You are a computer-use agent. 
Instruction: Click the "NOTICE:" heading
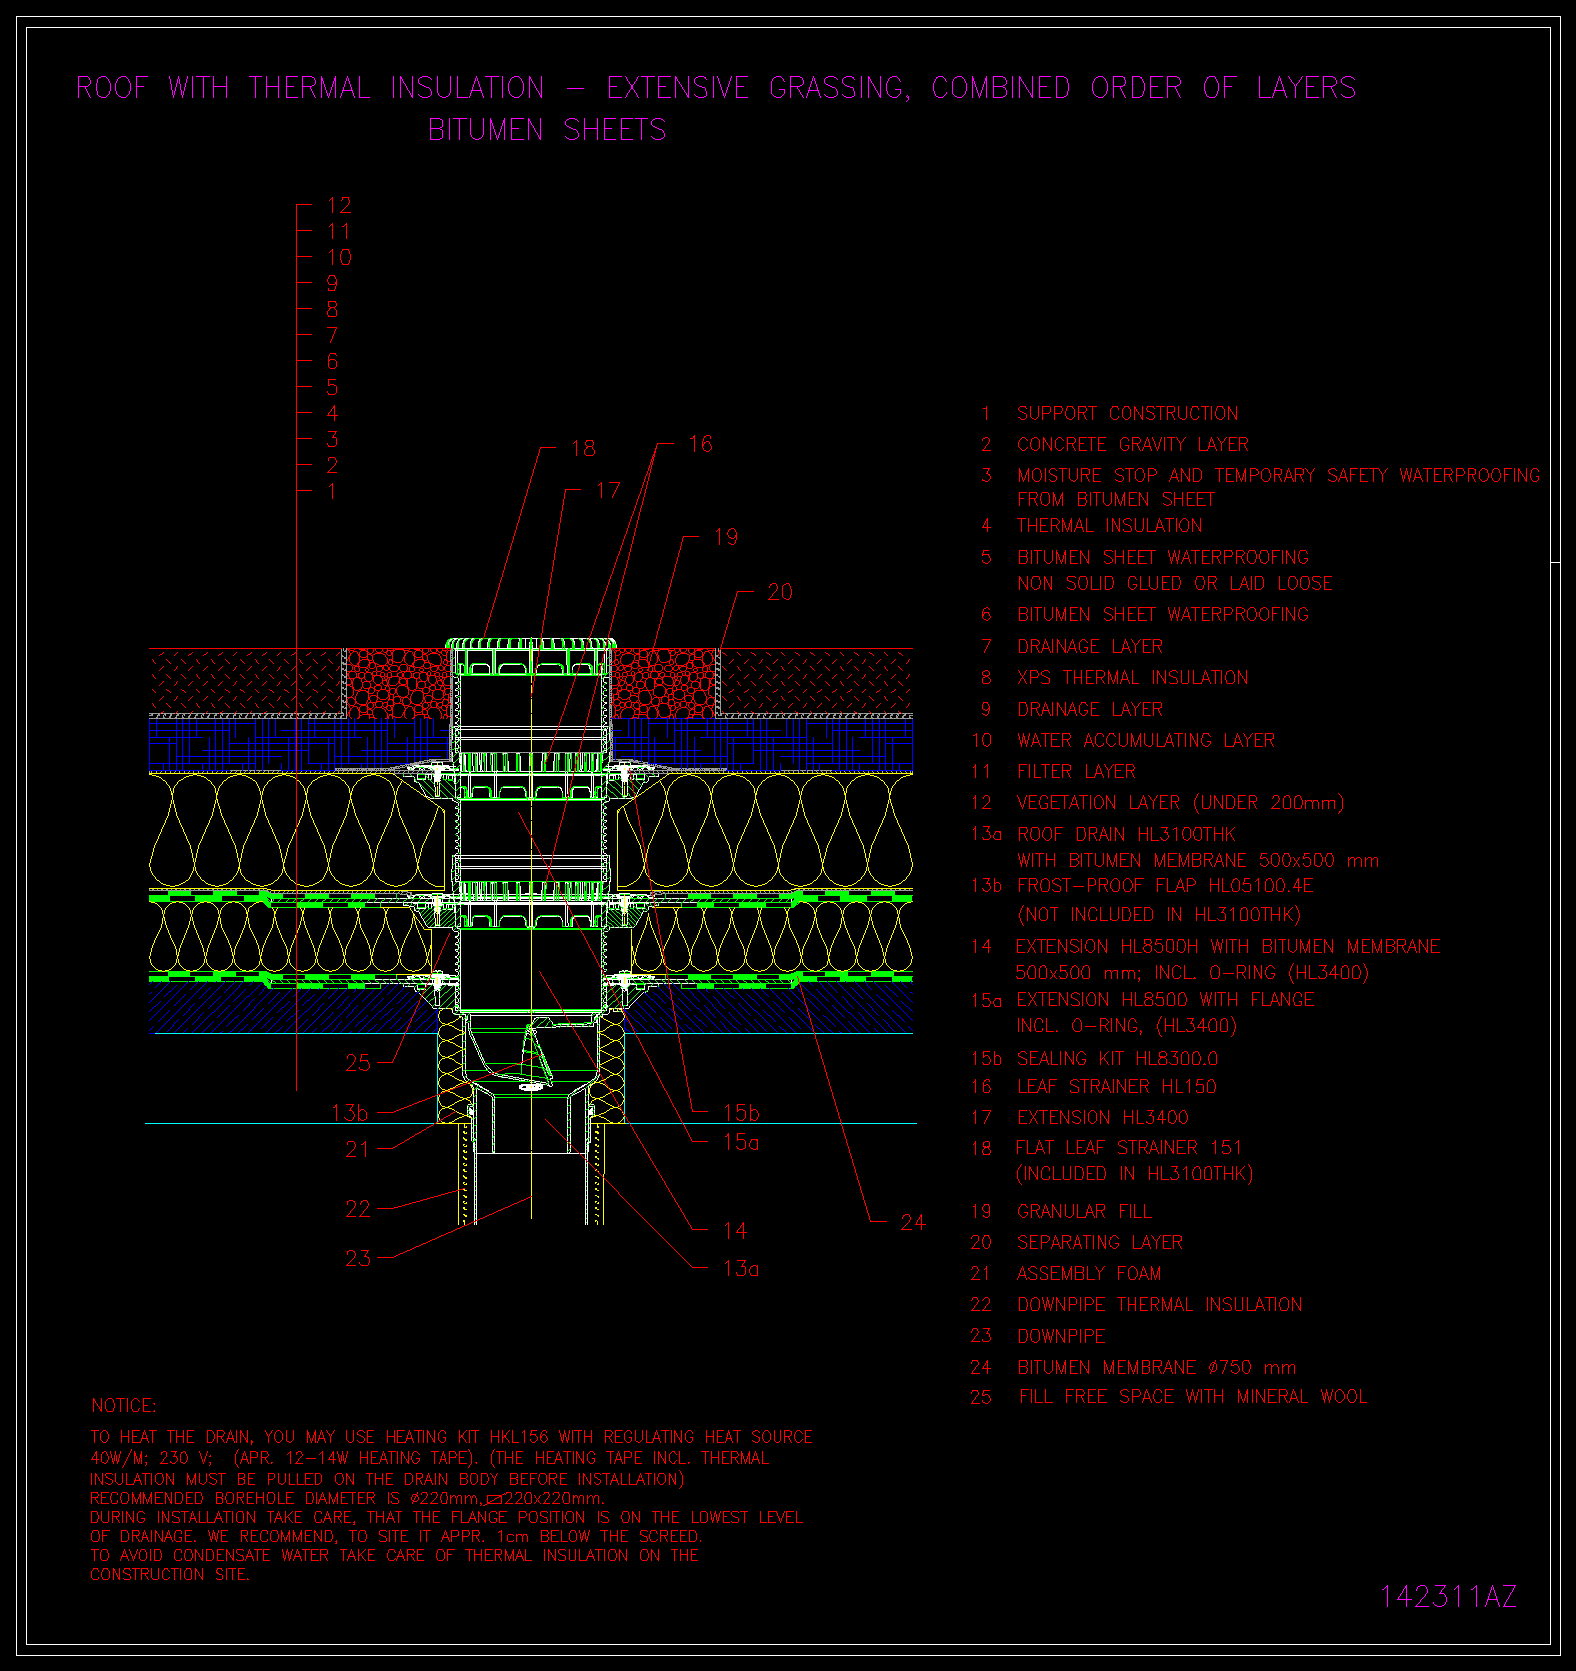click(124, 1405)
